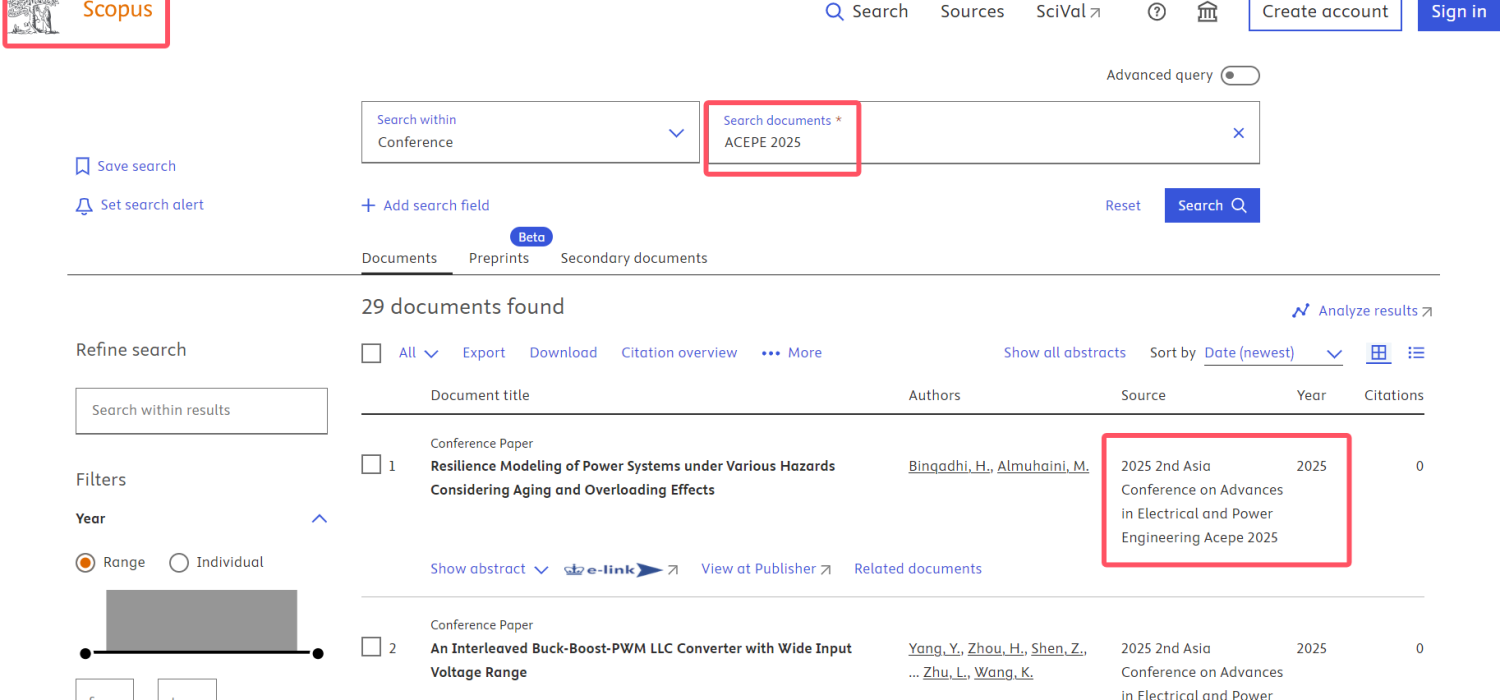Choose the Individual year radio button

[x=179, y=562]
